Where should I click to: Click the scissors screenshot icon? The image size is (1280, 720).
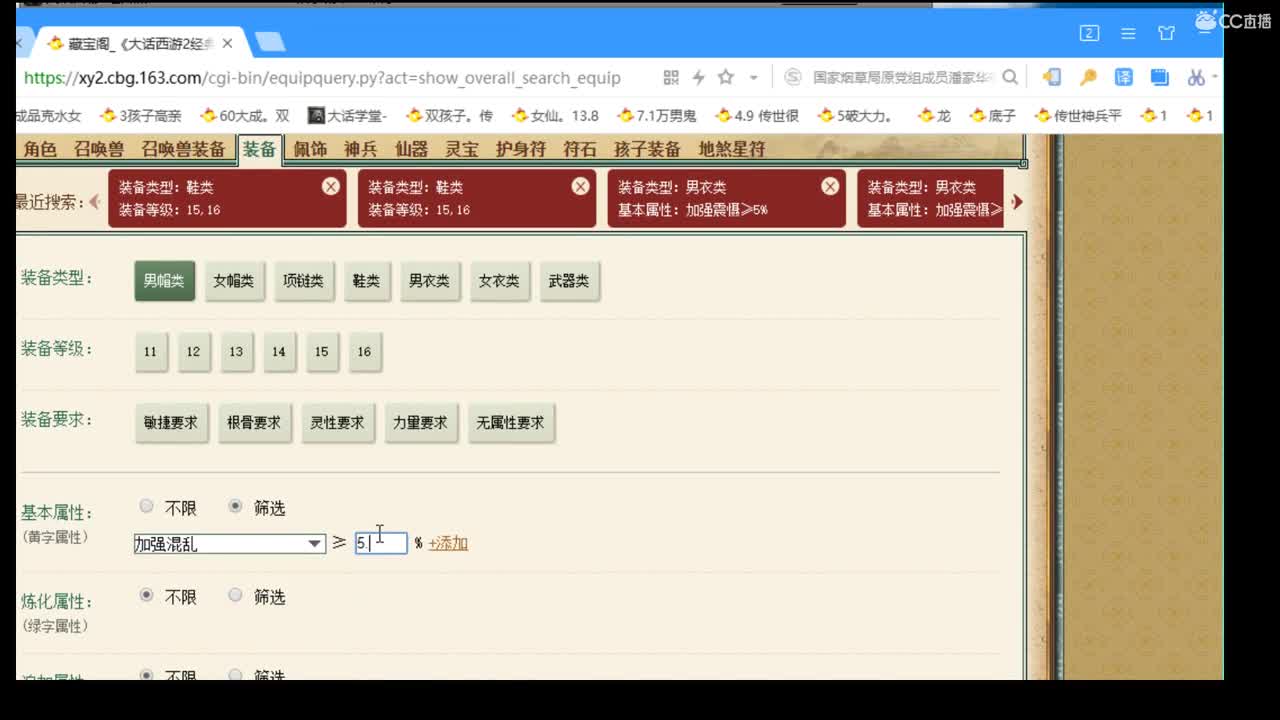point(1196,77)
